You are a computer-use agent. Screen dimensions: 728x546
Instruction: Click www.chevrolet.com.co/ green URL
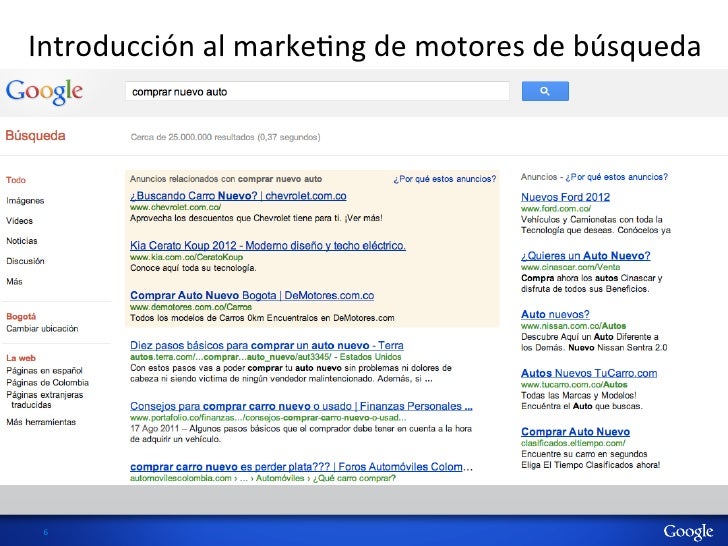click(176, 207)
